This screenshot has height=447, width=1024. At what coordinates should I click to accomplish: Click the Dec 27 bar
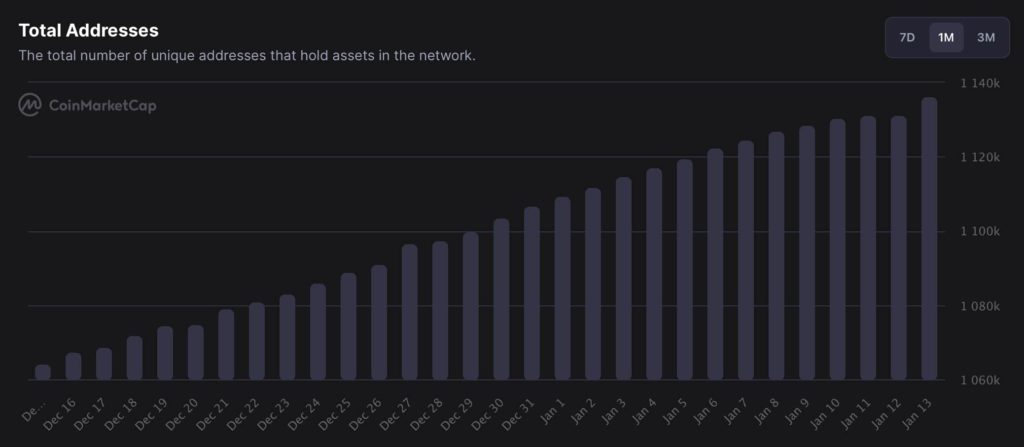coord(409,312)
